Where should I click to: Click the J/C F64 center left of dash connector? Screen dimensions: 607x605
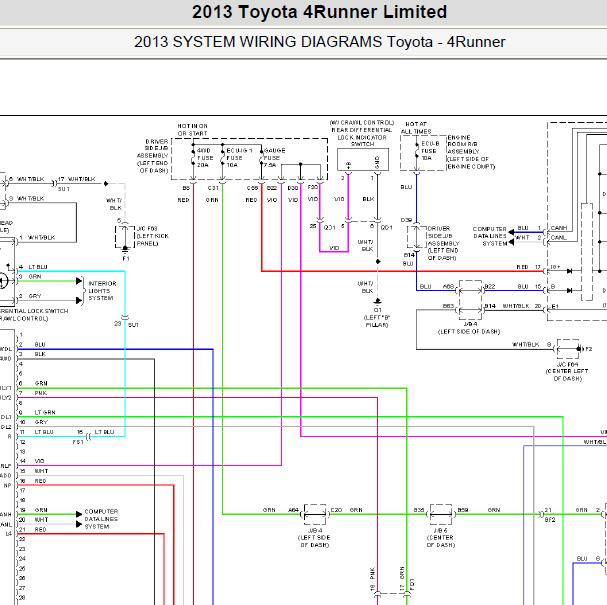coord(568,349)
